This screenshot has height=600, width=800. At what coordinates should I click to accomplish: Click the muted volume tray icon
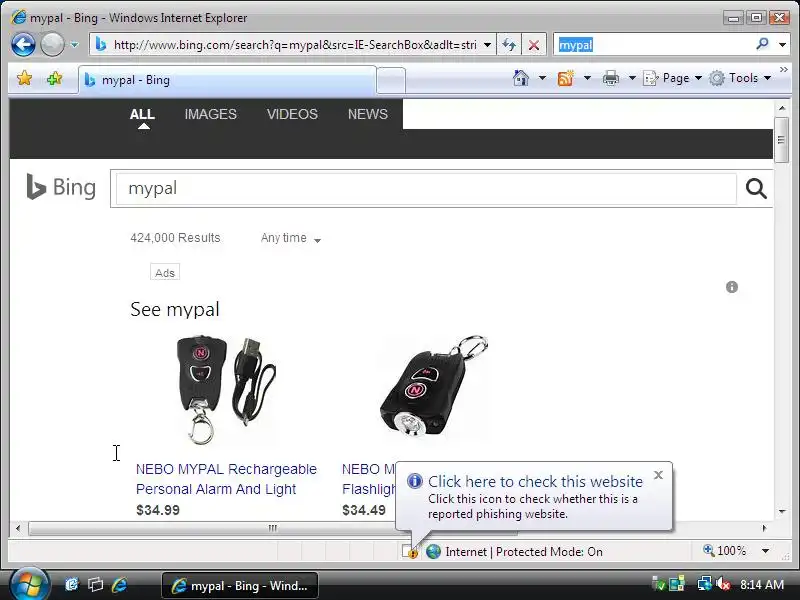[722, 584]
